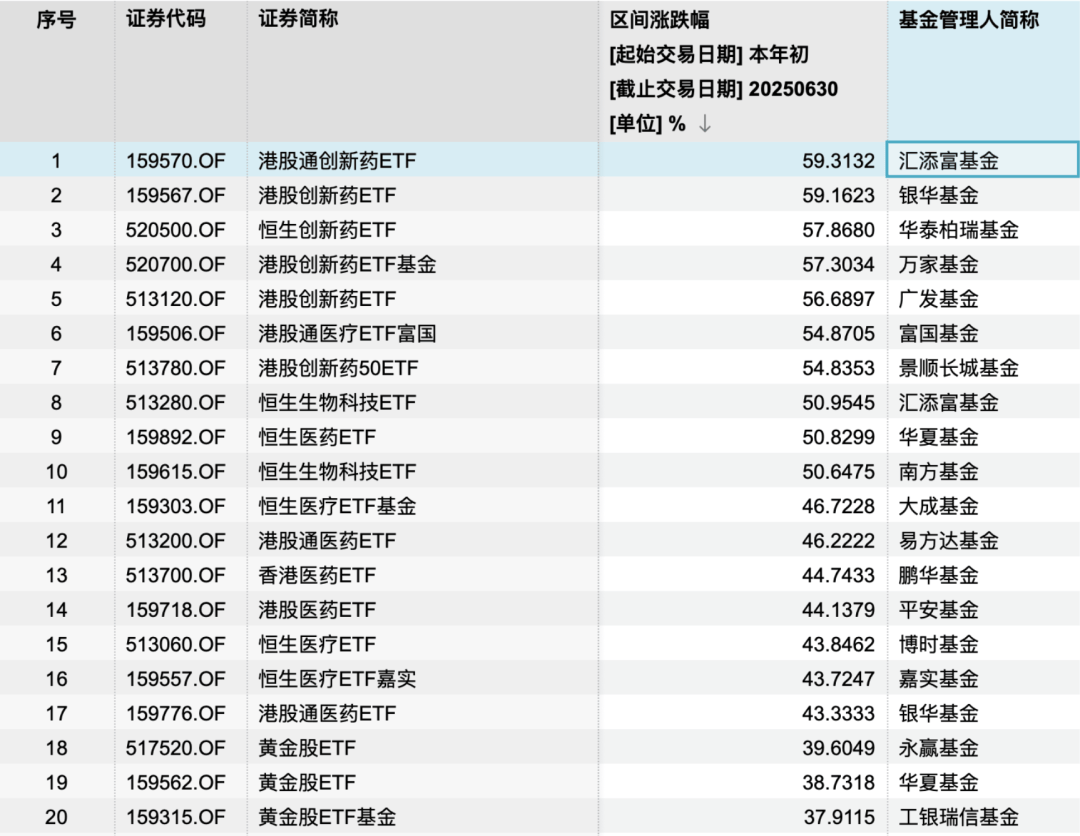Click value cell 59.1623
The height and width of the screenshot is (836, 1080).
coord(838,196)
